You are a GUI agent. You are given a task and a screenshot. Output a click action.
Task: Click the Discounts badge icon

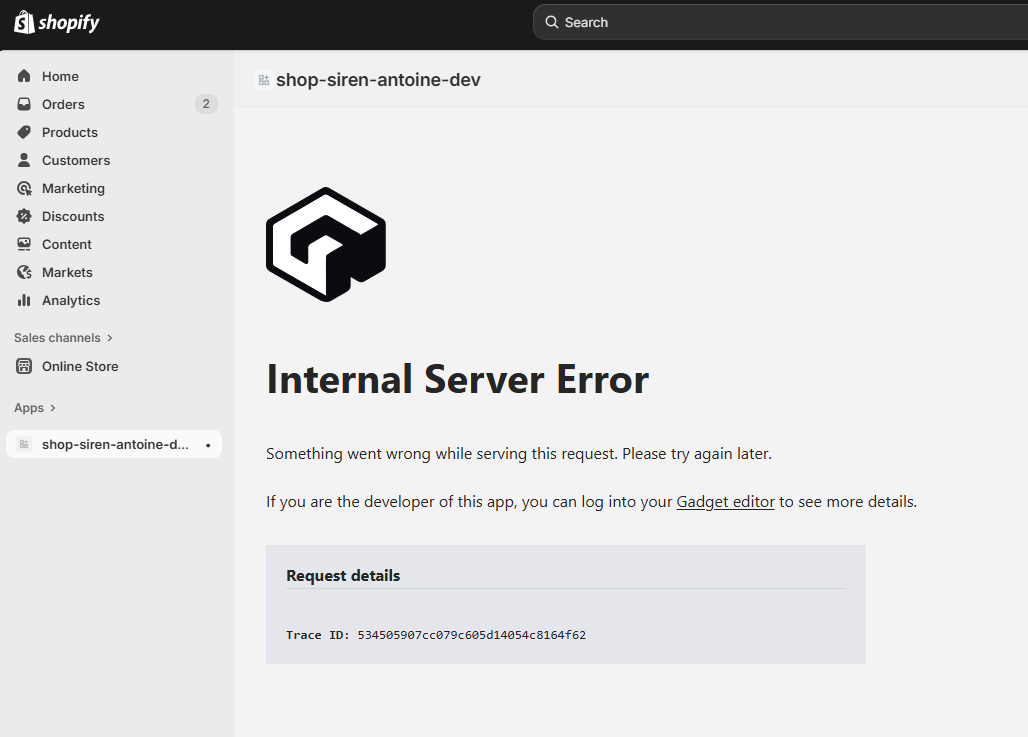[x=24, y=216]
